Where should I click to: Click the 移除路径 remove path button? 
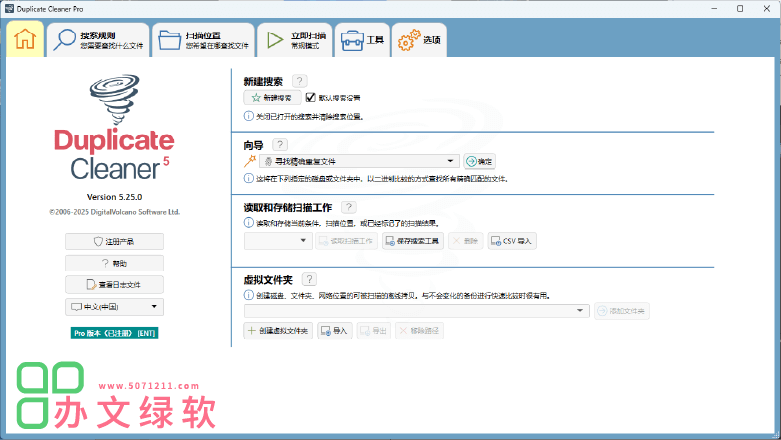tap(419, 330)
